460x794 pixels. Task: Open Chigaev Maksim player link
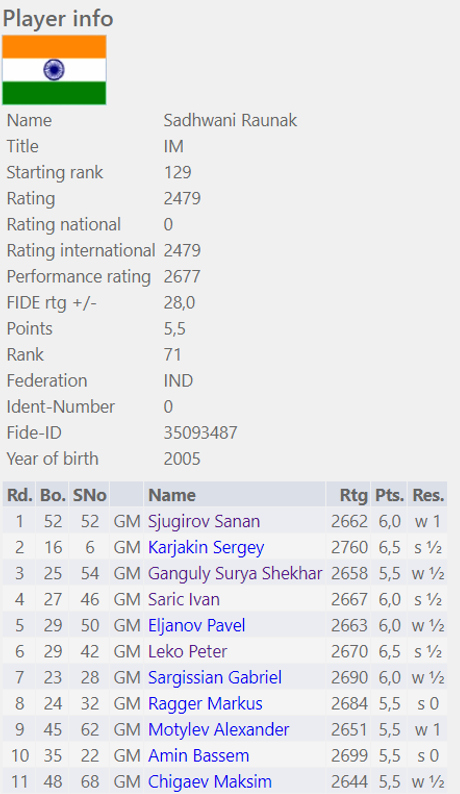[210, 782]
